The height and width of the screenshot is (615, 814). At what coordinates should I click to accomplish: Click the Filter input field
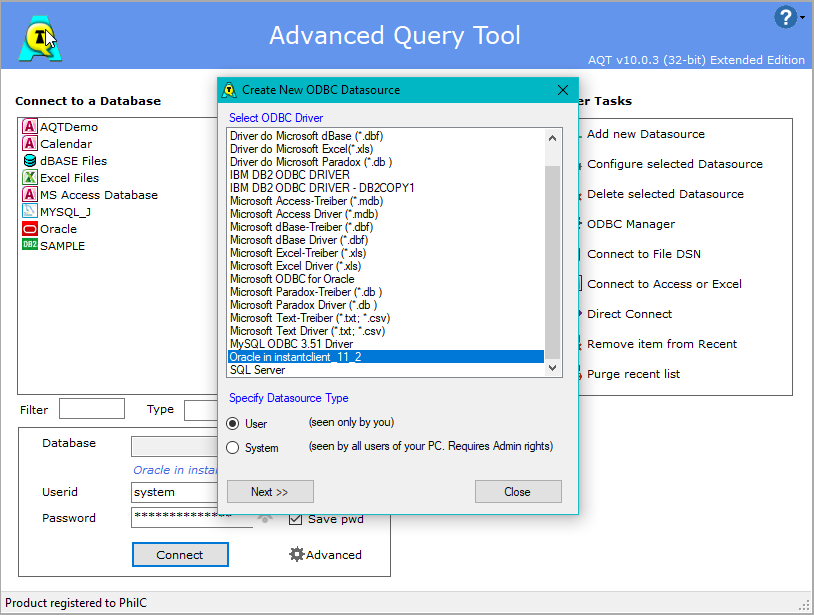[x=92, y=408]
